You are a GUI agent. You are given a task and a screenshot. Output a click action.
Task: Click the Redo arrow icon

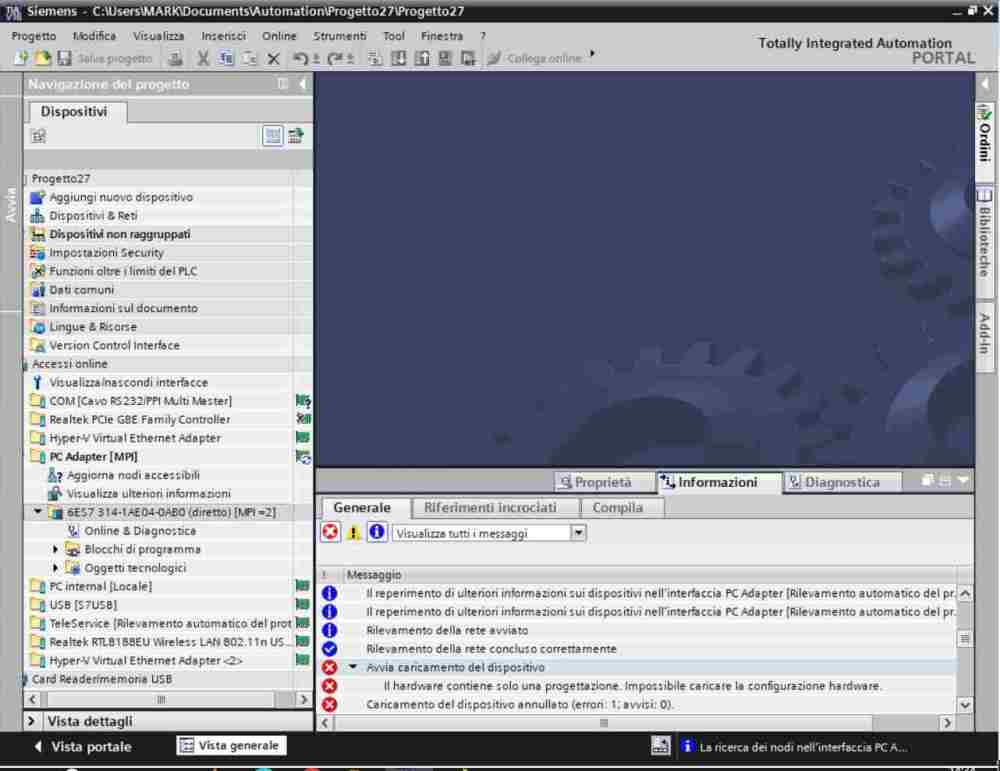click(x=334, y=59)
